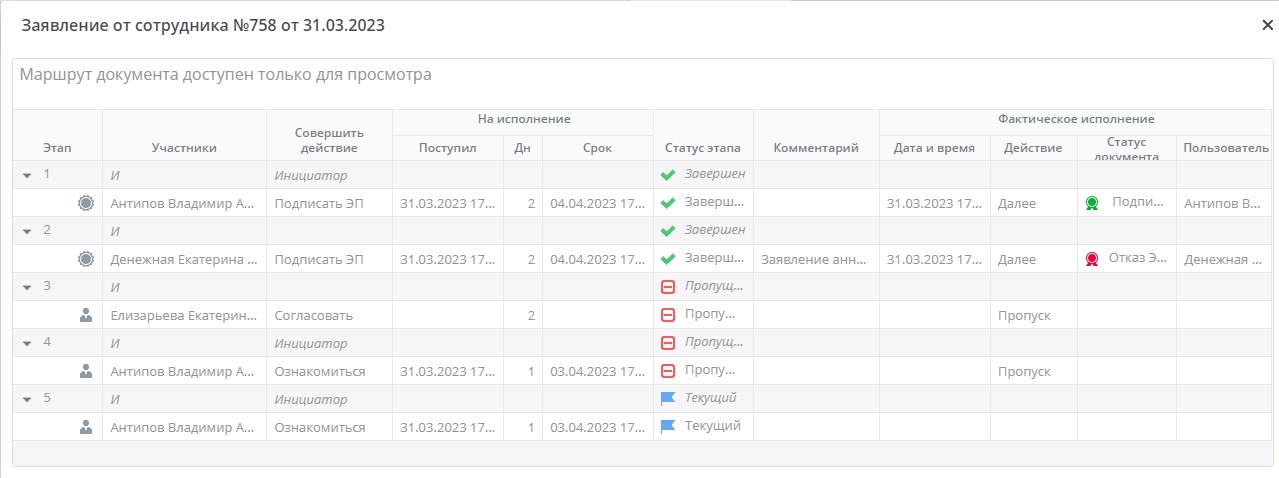Click Отказ Э… document status cell
This screenshot has width=1279, height=478.
(x=1126, y=259)
